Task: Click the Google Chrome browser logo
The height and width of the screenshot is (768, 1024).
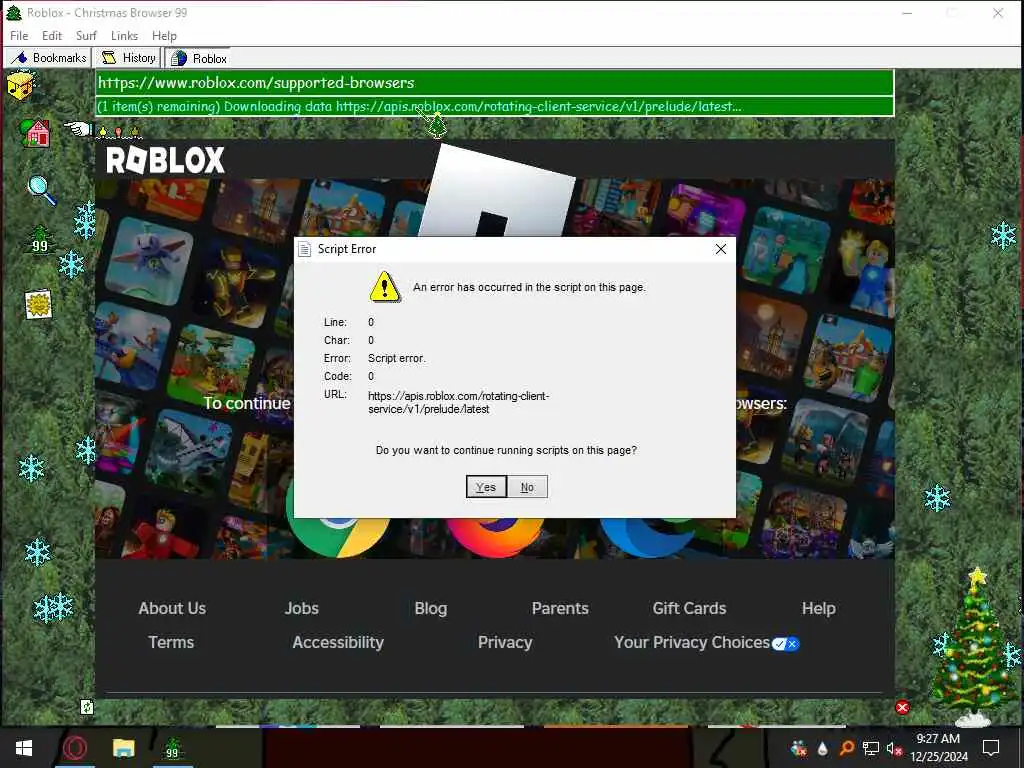Action: 338,537
